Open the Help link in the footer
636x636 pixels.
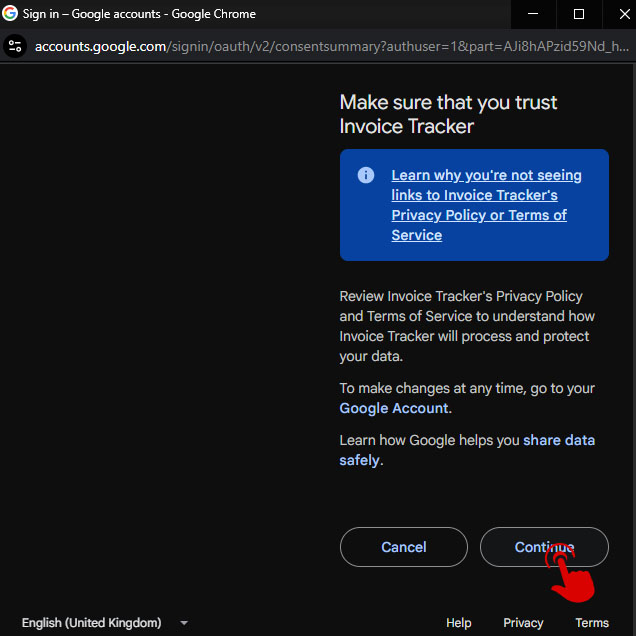tap(458, 623)
